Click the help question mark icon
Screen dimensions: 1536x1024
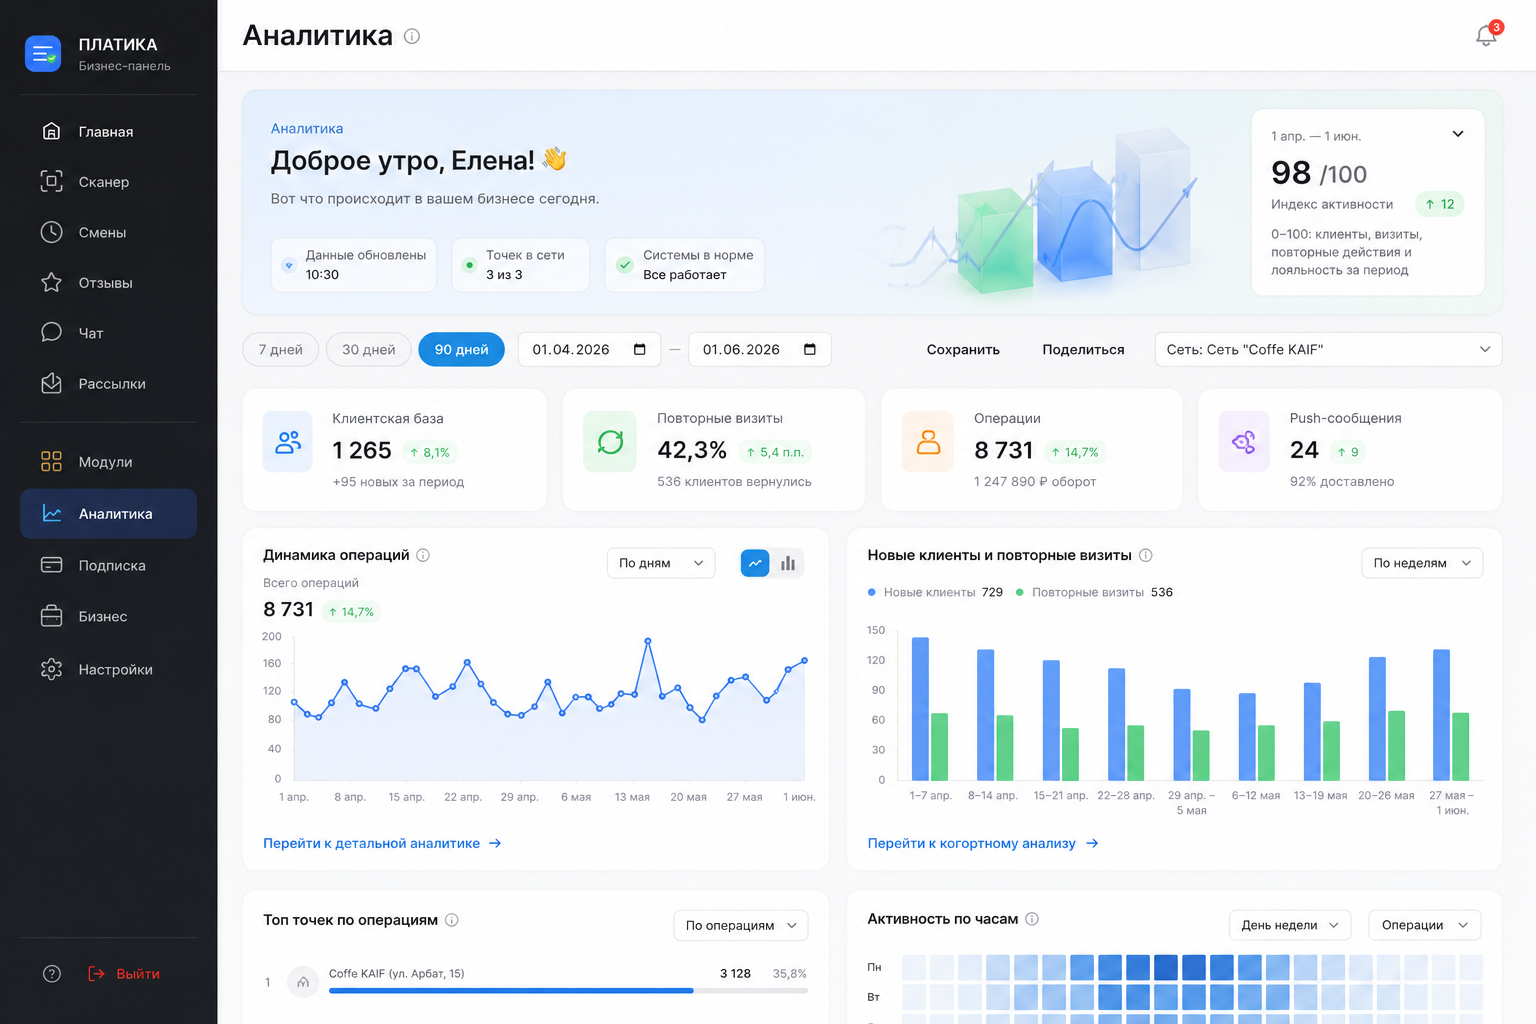tap(52, 973)
